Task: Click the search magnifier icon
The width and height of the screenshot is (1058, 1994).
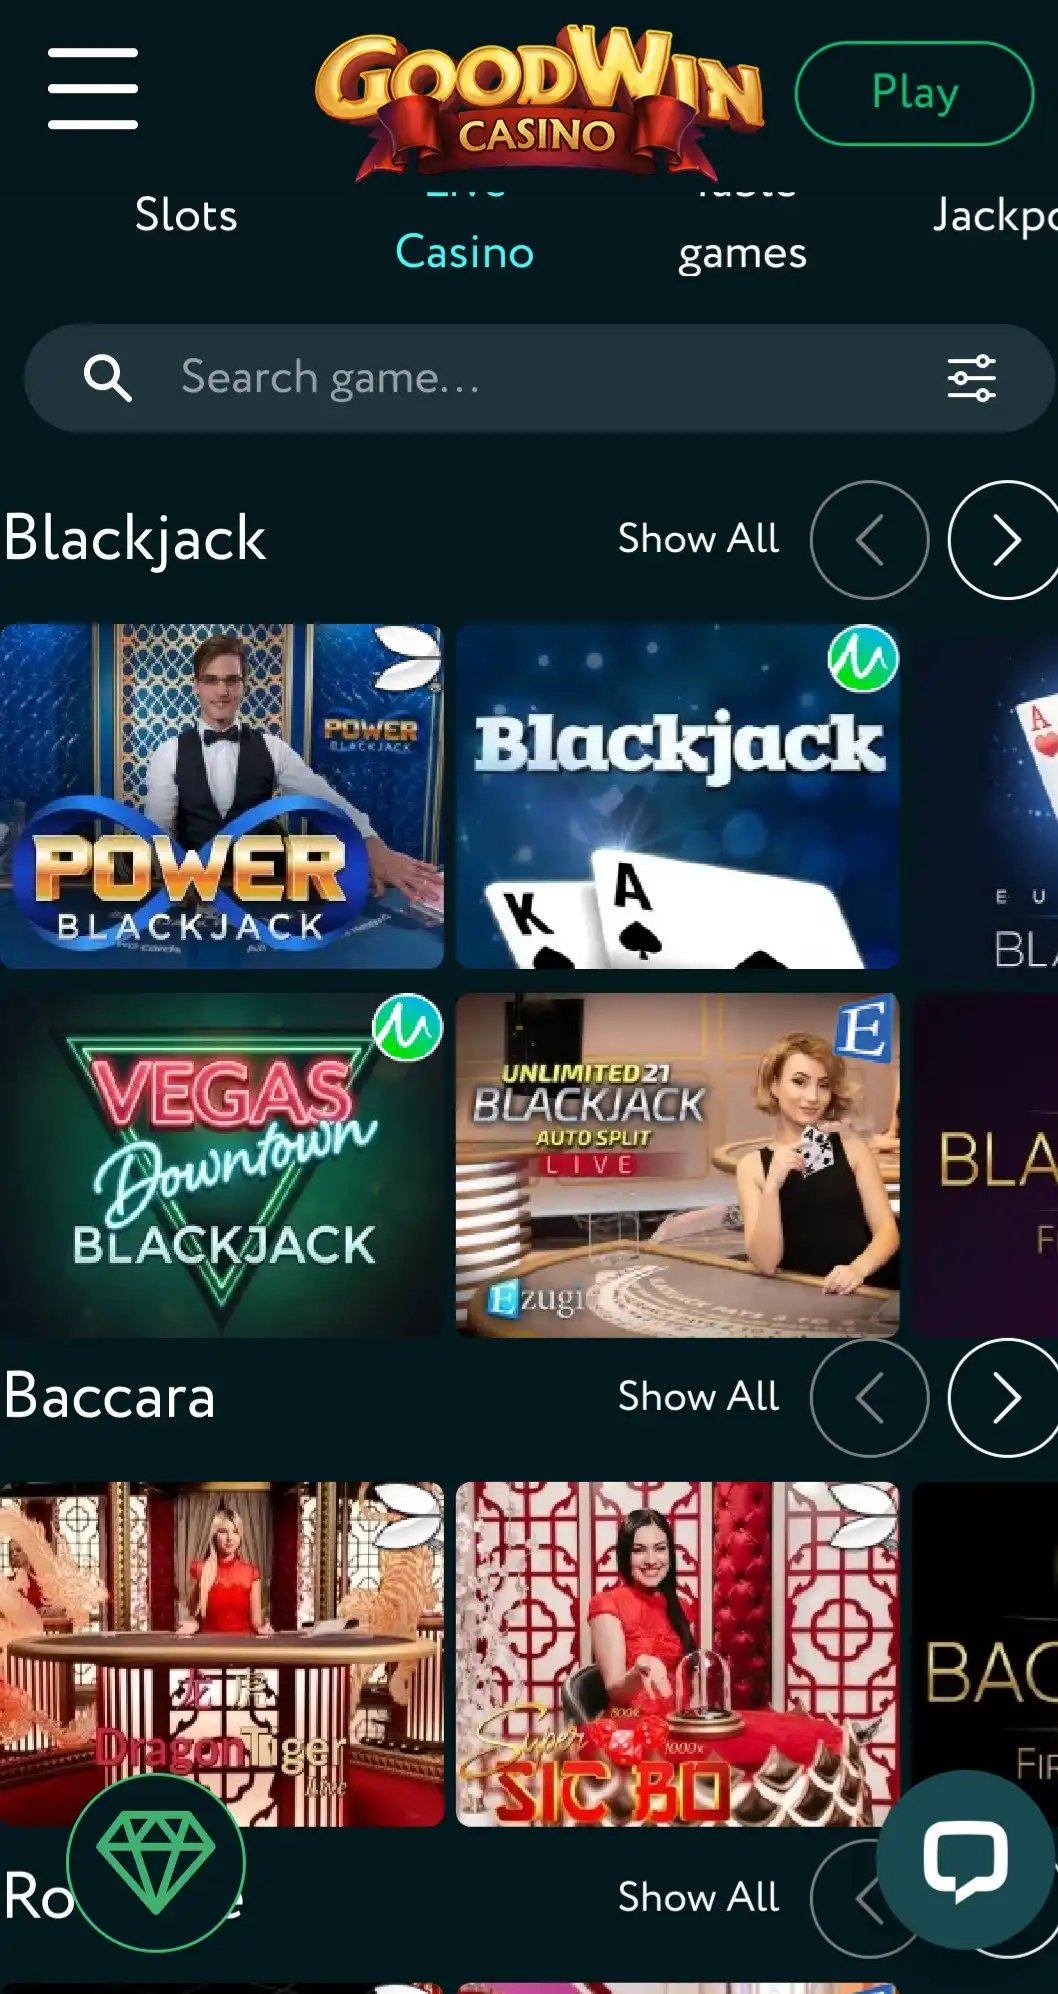Action: pyautogui.click(x=107, y=378)
